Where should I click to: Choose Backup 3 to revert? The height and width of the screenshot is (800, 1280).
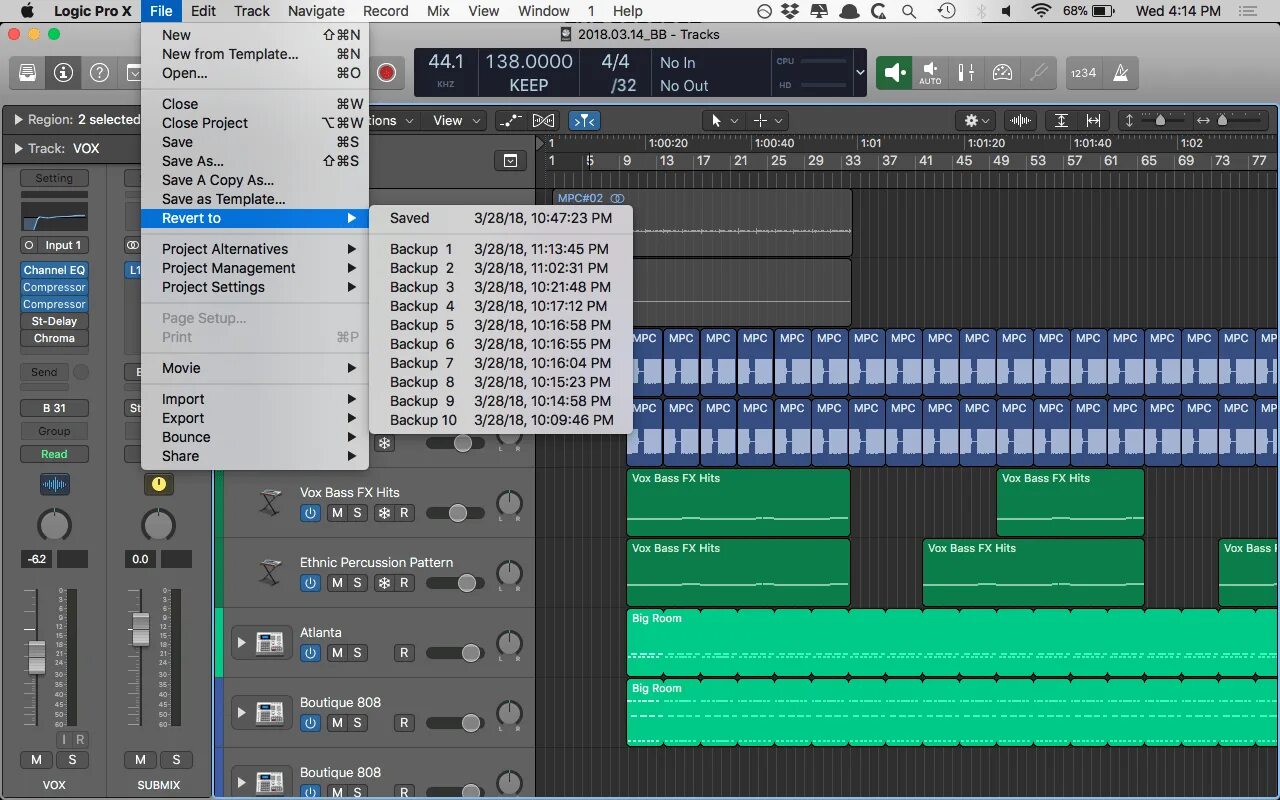[x=500, y=287]
